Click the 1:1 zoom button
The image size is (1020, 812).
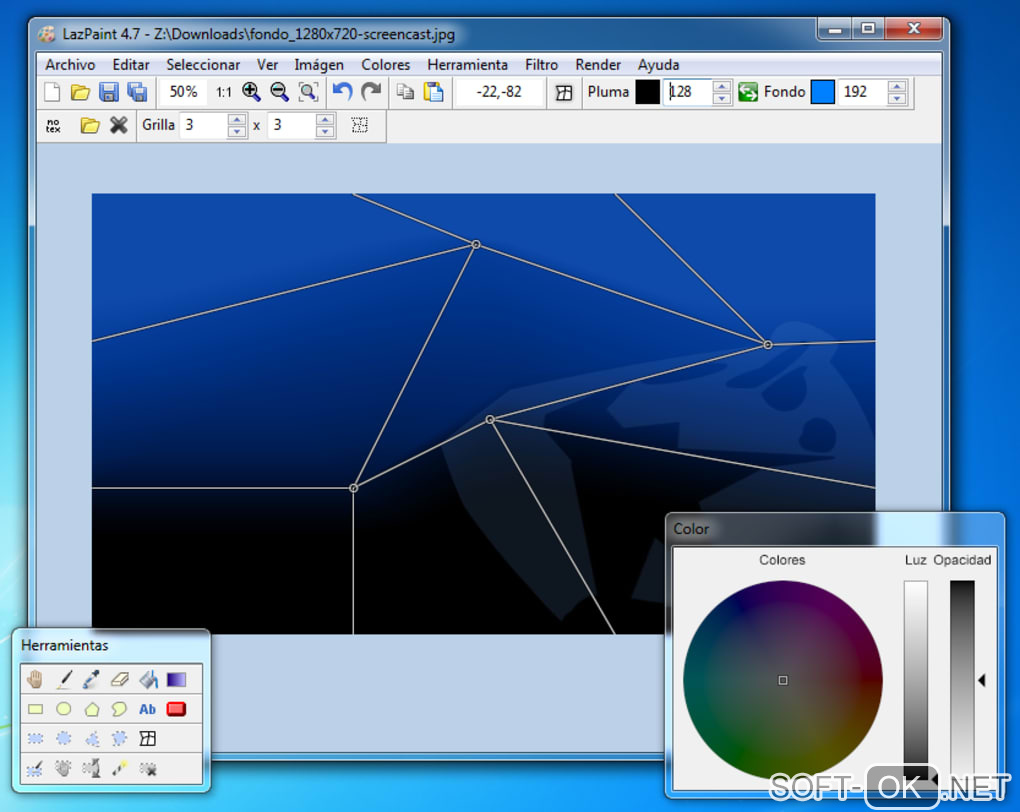coord(223,92)
